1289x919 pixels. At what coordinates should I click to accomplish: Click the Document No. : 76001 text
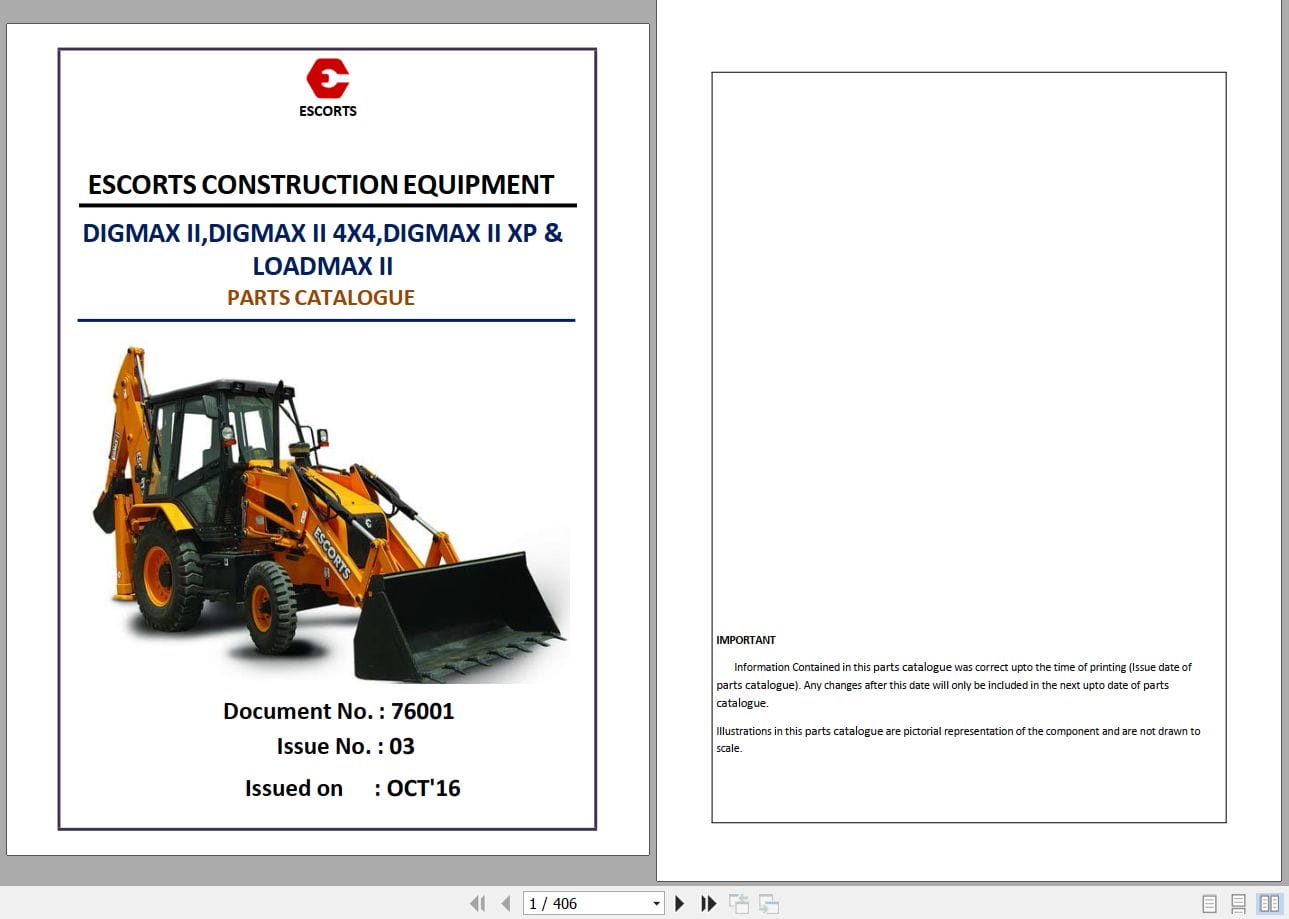338,711
